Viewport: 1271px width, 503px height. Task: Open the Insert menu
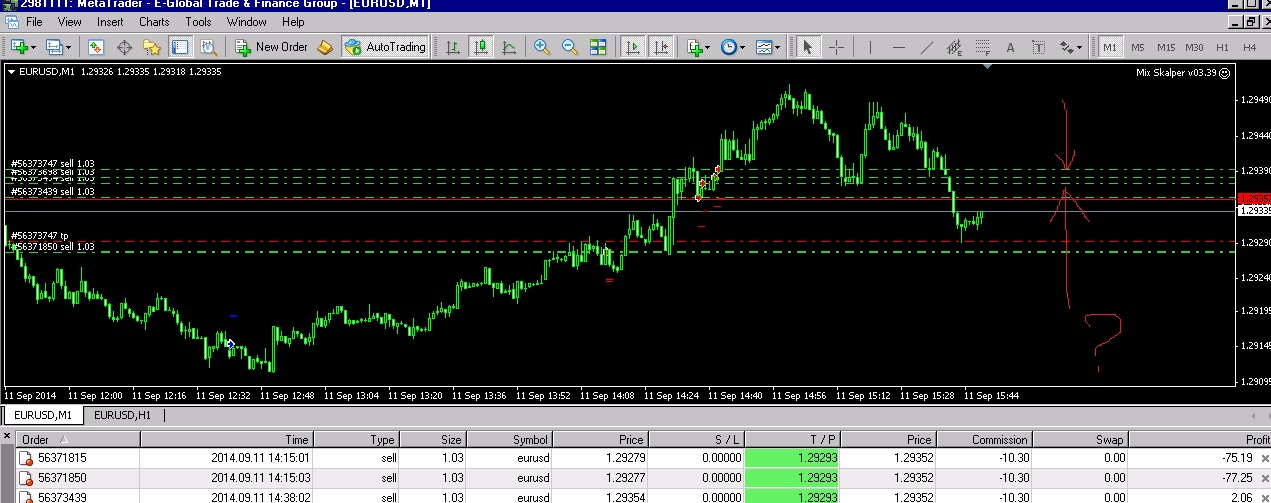(x=110, y=21)
